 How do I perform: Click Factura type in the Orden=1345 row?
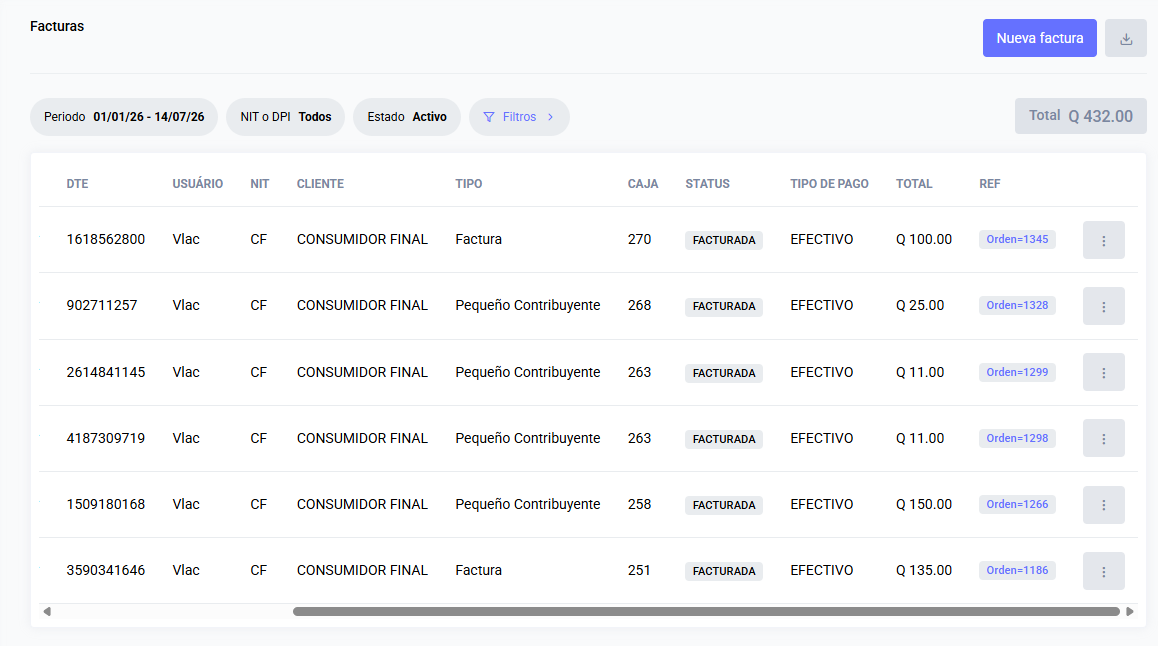tap(479, 239)
